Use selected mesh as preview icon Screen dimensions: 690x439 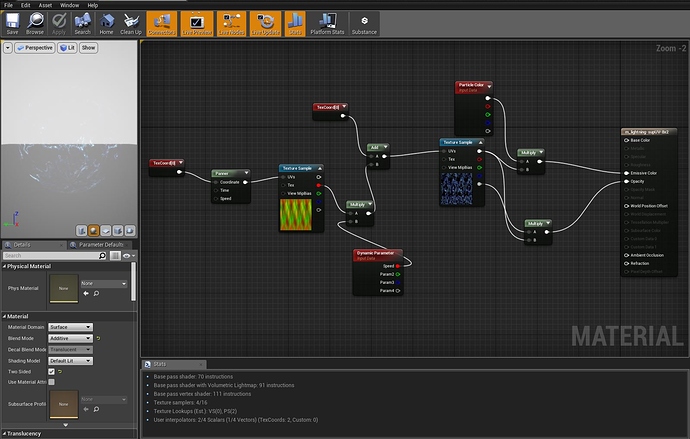pyautogui.click(x=130, y=230)
